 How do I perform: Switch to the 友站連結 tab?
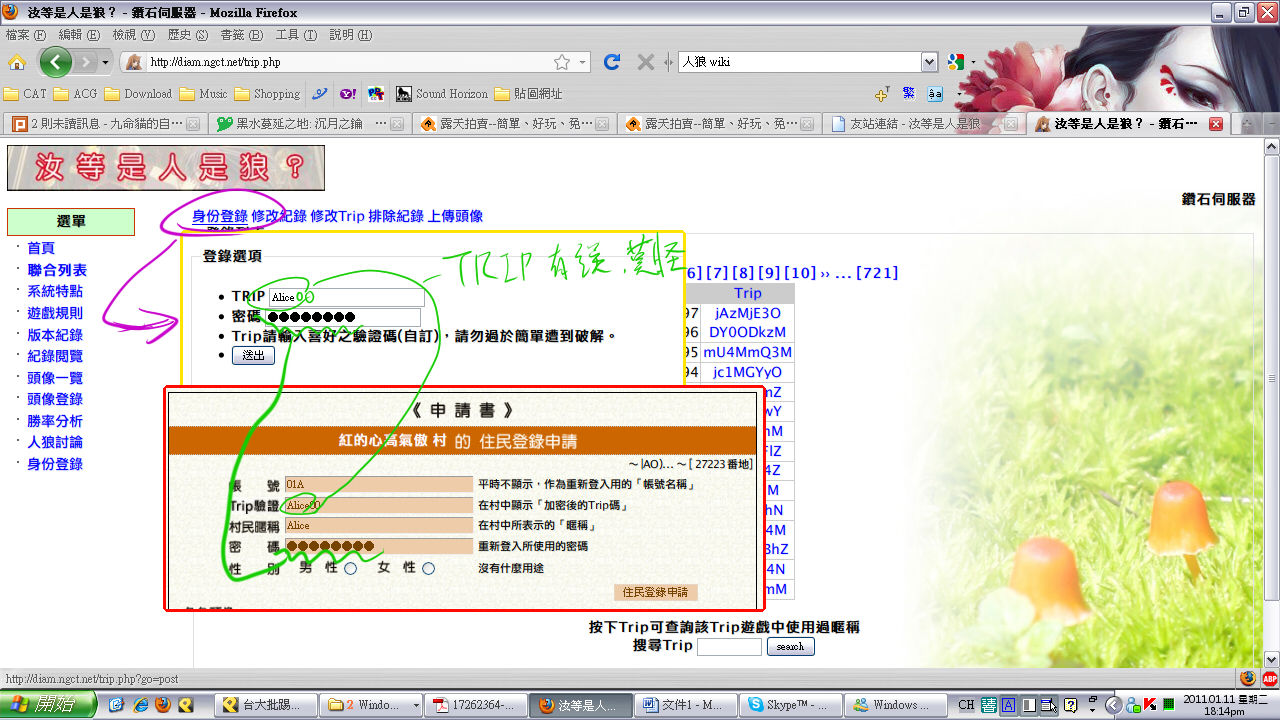point(914,124)
